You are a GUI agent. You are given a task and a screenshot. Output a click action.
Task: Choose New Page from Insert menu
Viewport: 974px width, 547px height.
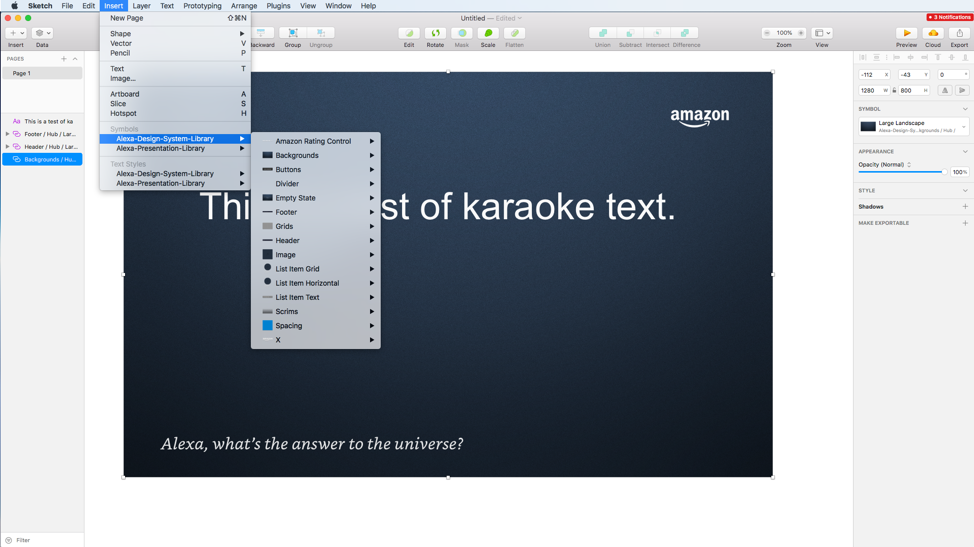(x=175, y=18)
